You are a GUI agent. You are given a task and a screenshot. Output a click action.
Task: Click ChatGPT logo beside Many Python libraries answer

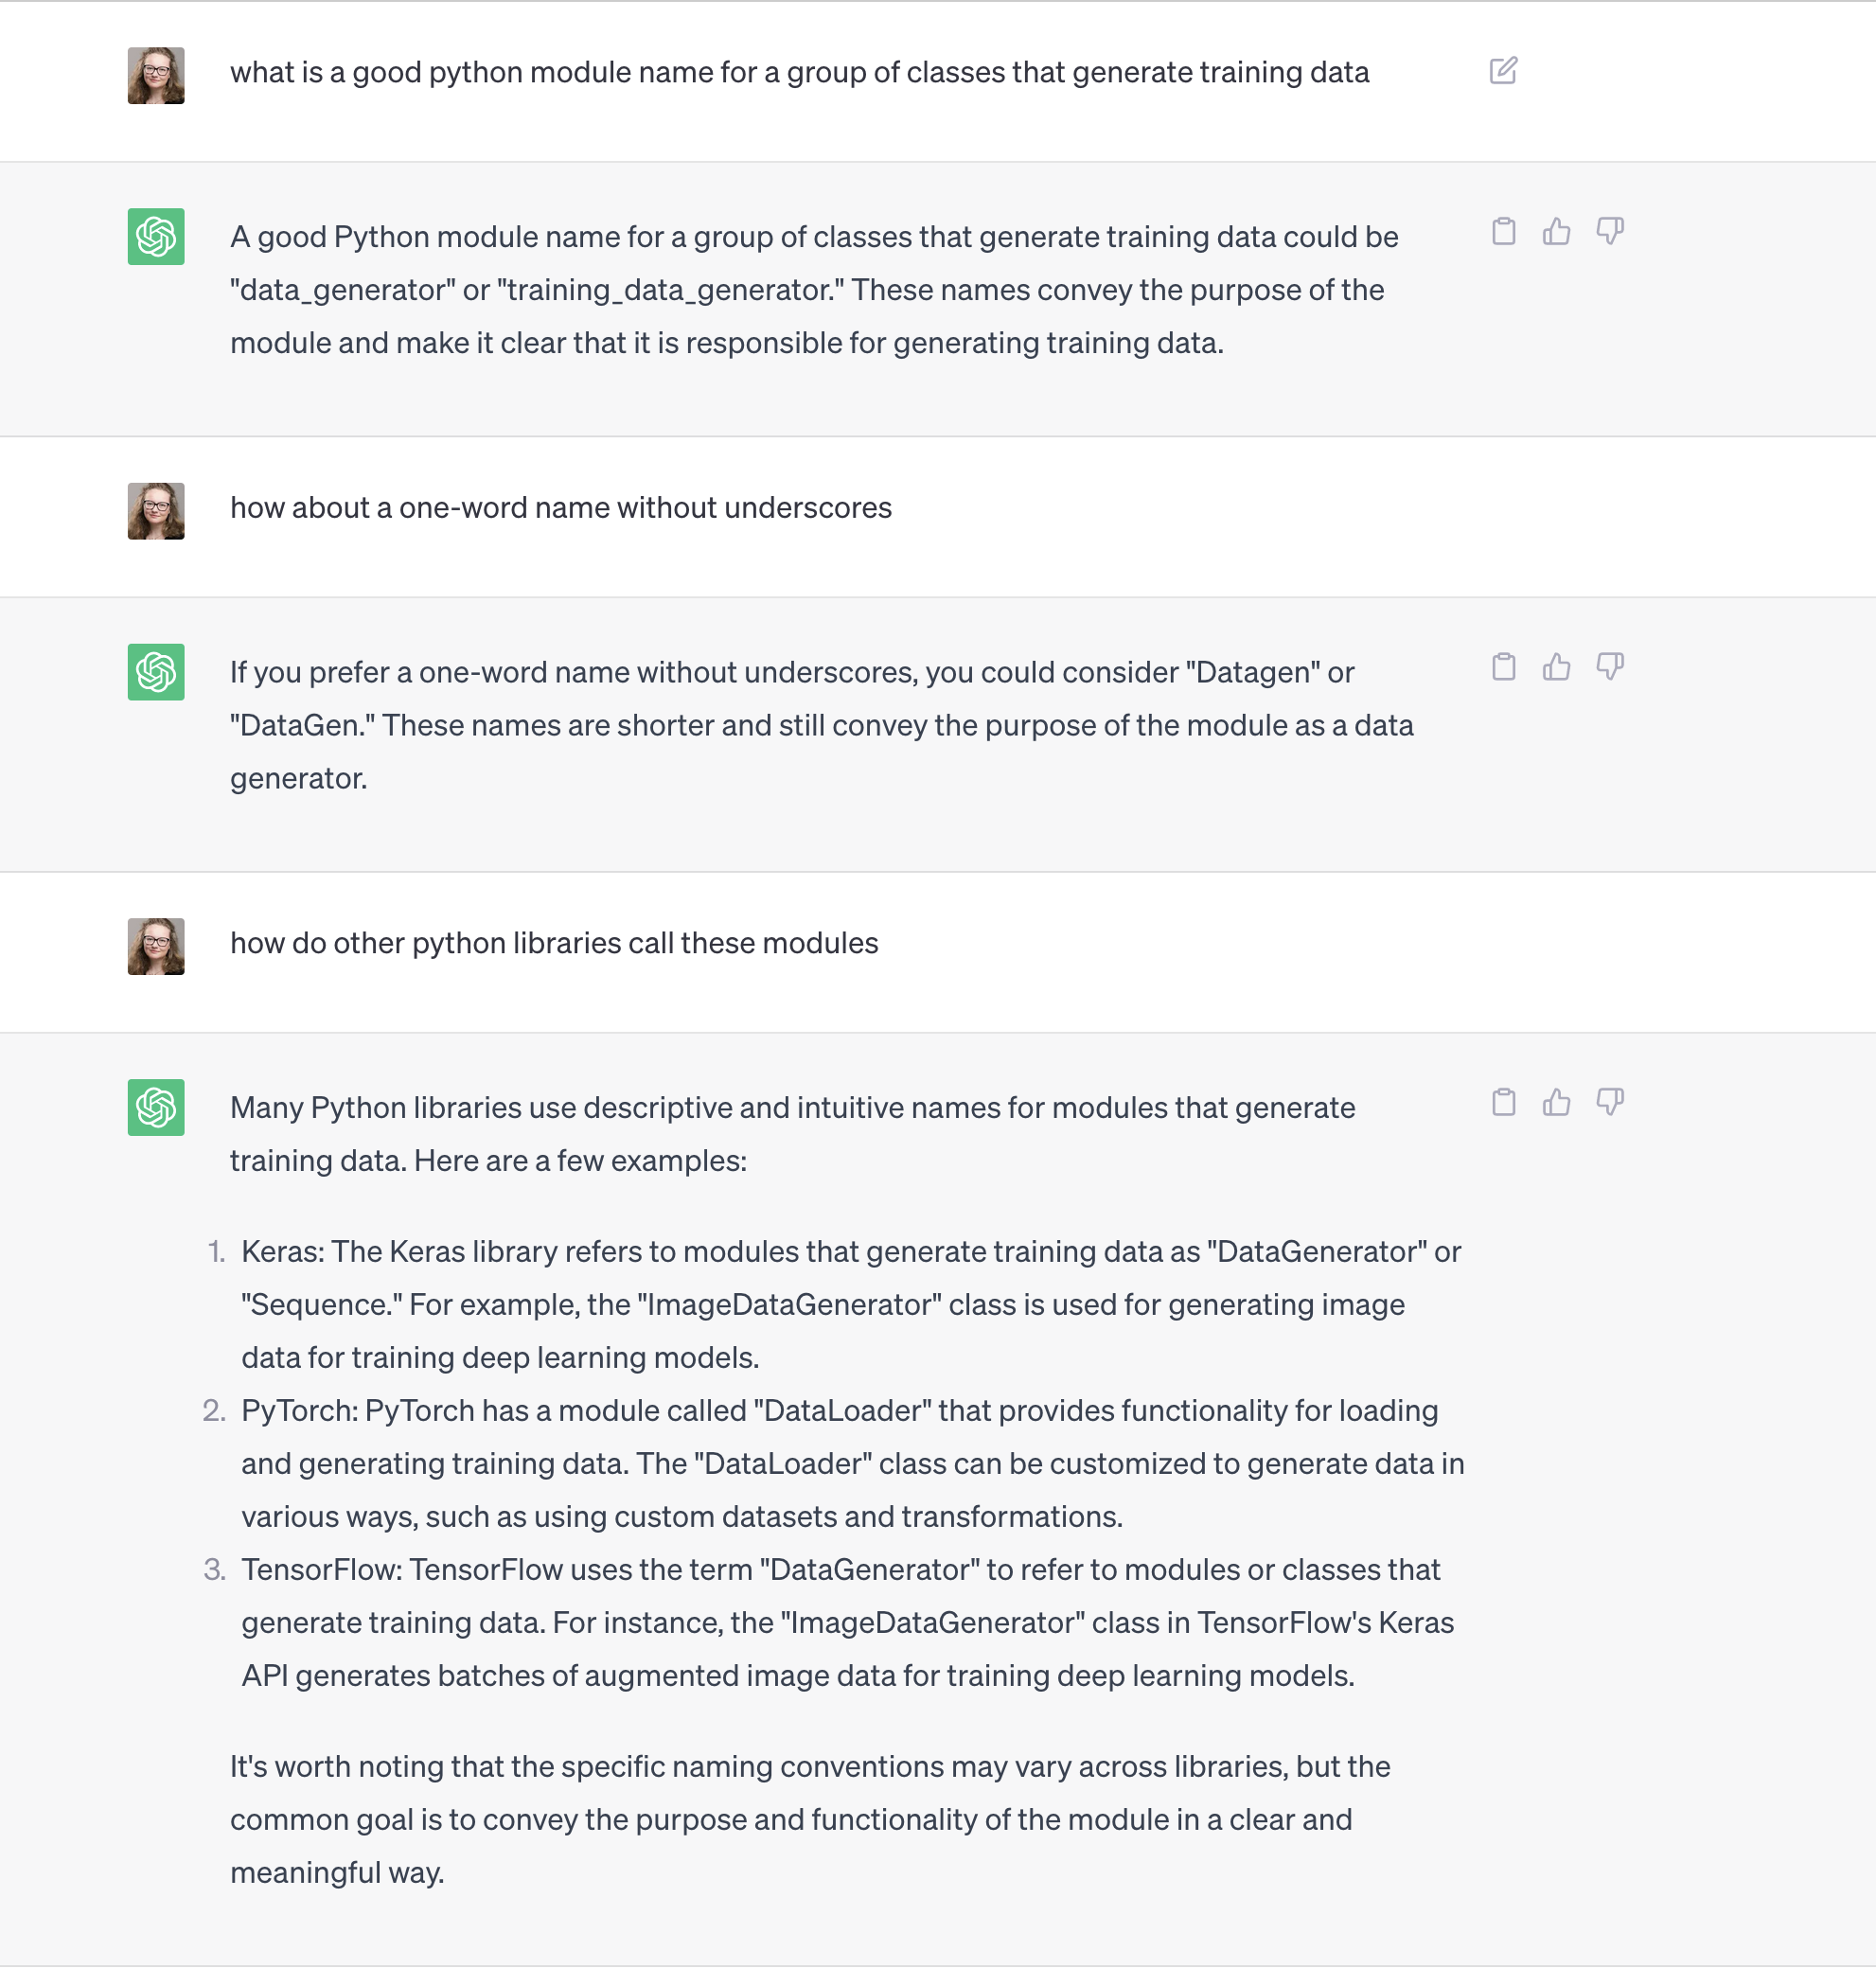pos(156,1107)
